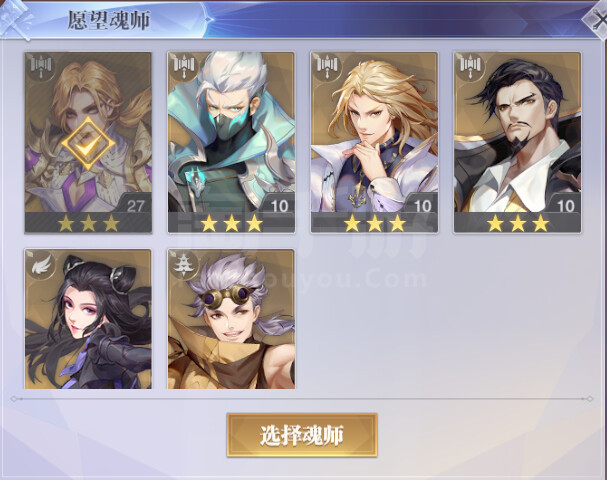Click class icon on masked hero card
Viewport: 607px width, 480px height.
[184, 66]
